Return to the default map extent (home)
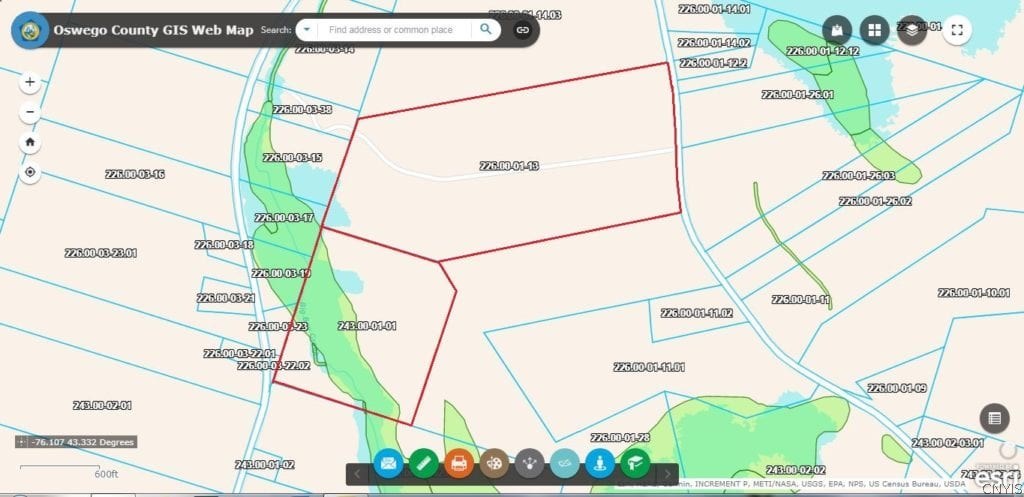This screenshot has height=497, width=1024. point(30,142)
